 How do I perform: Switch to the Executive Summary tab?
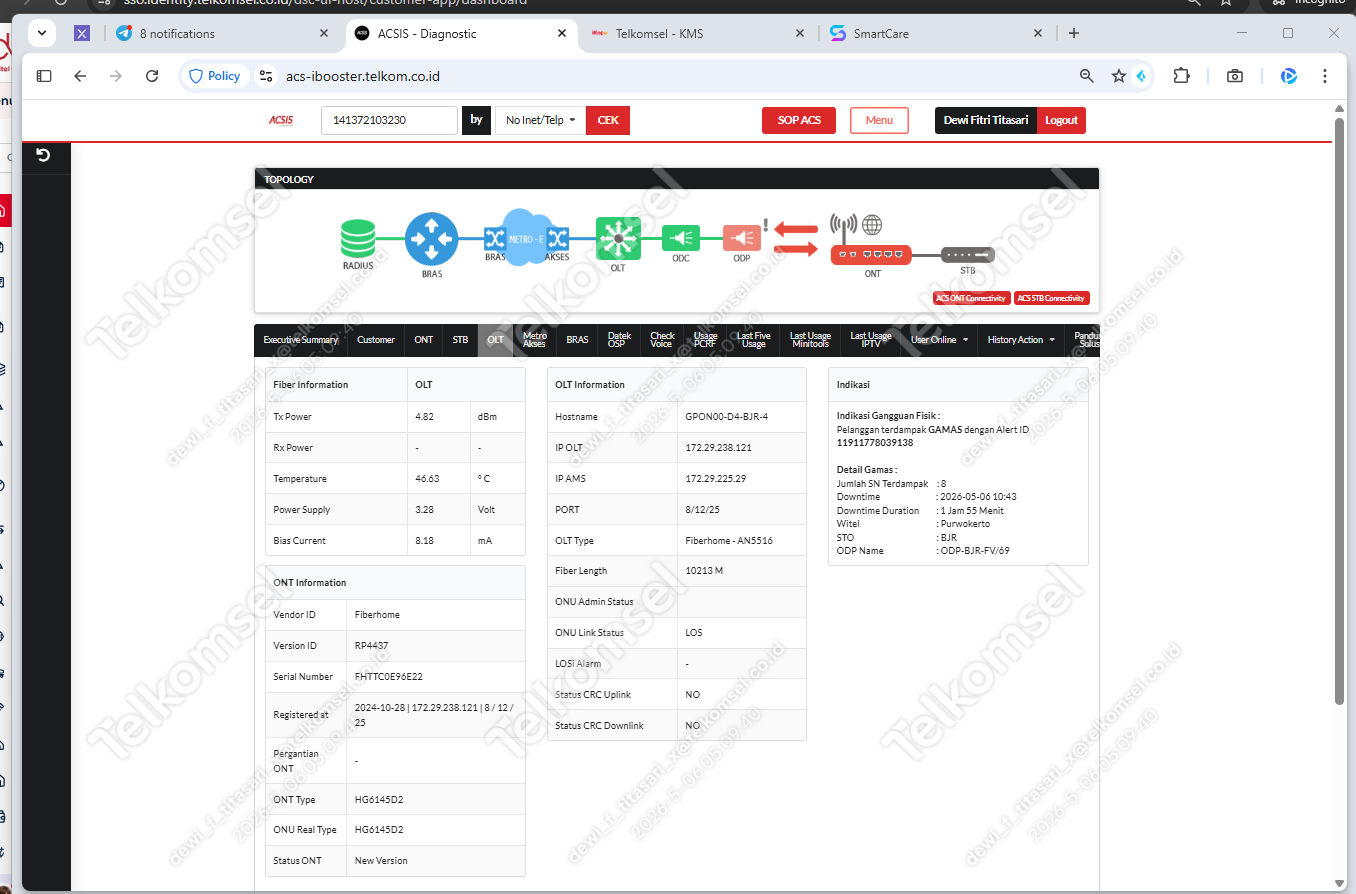pos(301,340)
